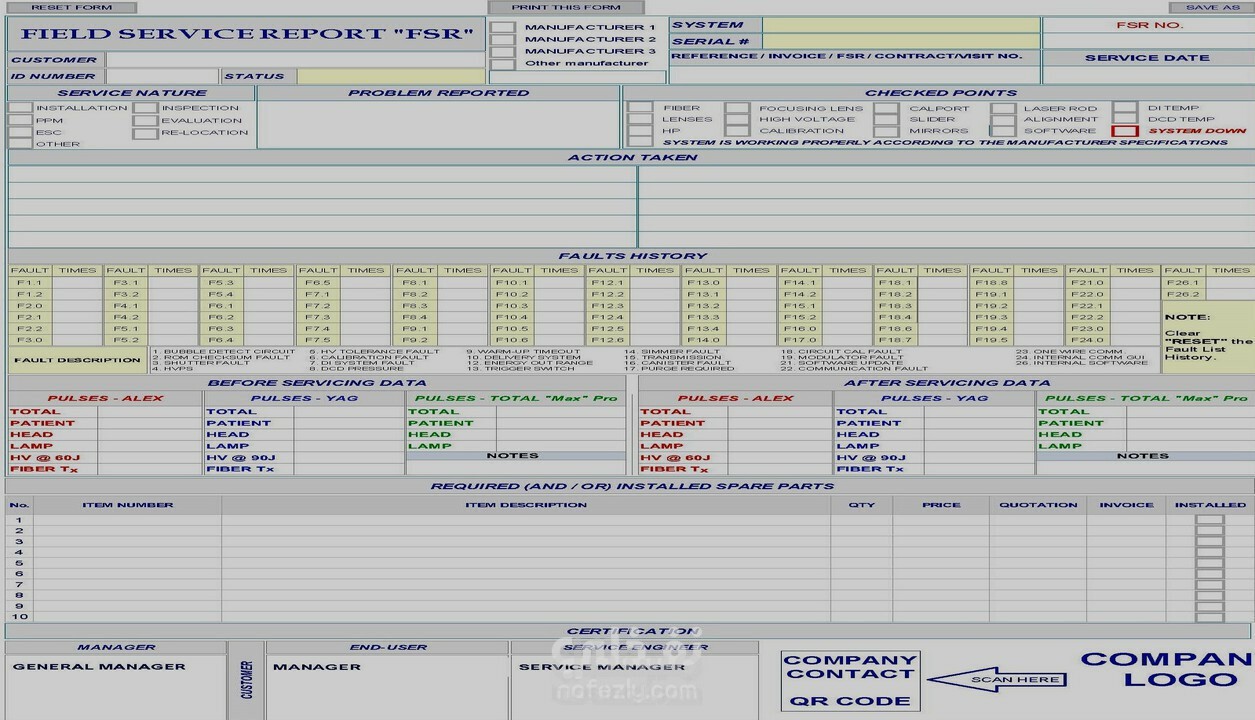
Task: Check the CALPORT box
Action: [x=886, y=108]
